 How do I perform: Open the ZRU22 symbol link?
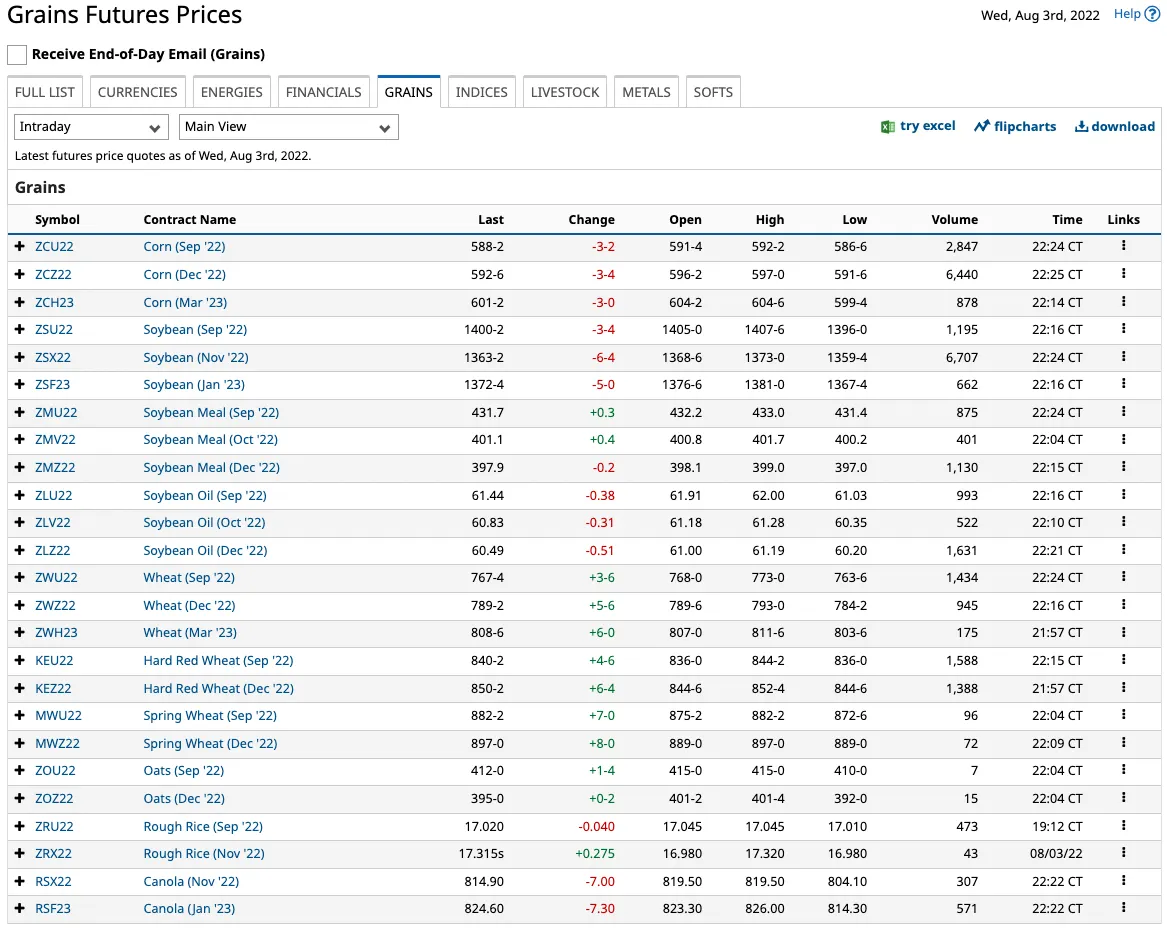54,826
